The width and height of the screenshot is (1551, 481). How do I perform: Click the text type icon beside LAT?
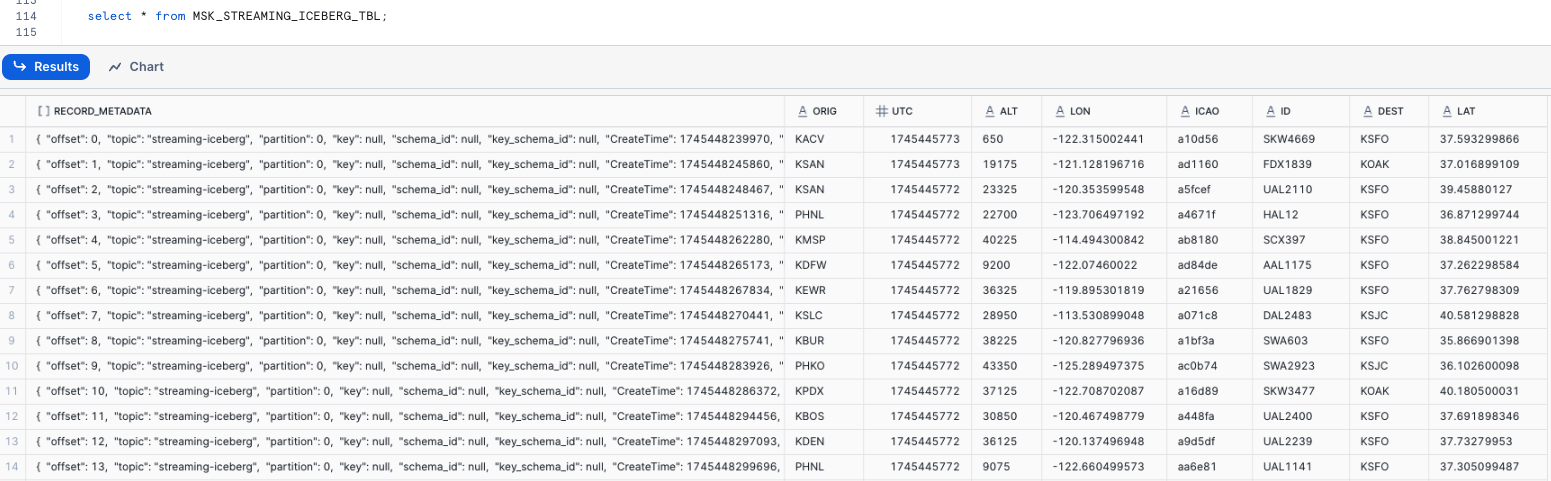coord(1445,111)
